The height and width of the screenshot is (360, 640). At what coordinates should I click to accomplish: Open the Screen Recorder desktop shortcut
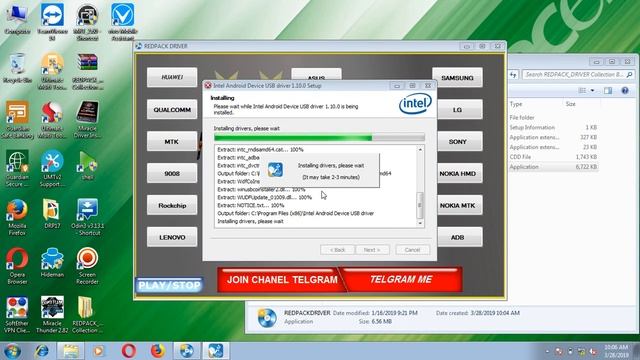click(x=87, y=266)
